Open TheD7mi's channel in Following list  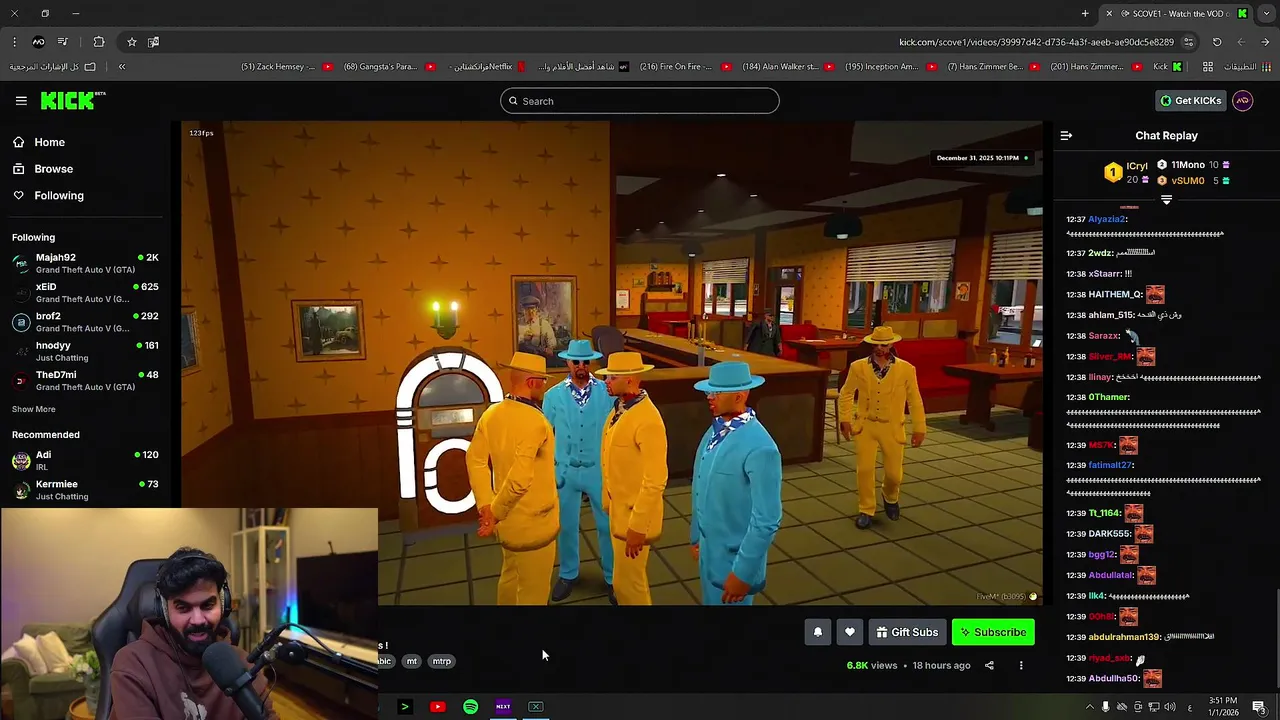pyautogui.click(x=85, y=380)
